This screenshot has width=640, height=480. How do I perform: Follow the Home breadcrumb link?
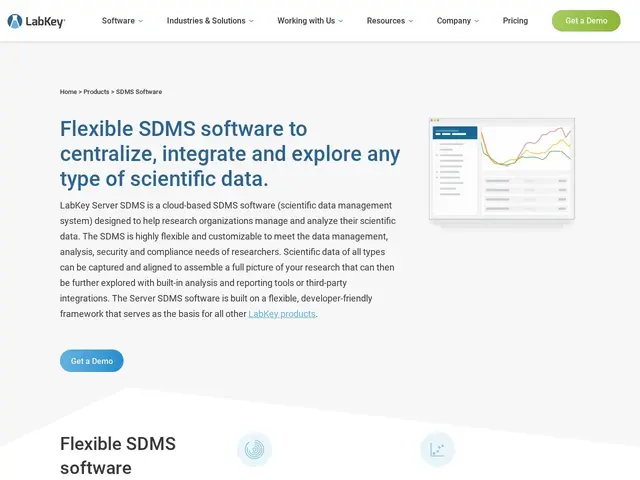pos(68,92)
